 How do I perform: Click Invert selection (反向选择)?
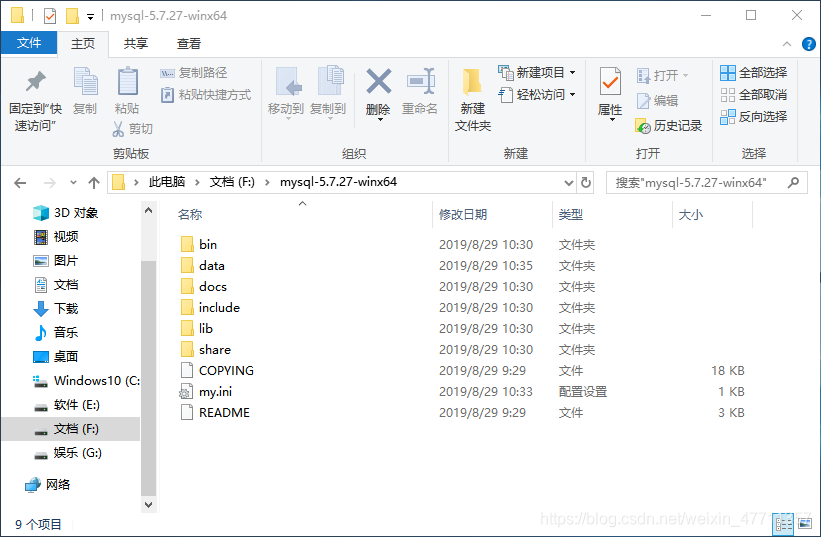753,117
